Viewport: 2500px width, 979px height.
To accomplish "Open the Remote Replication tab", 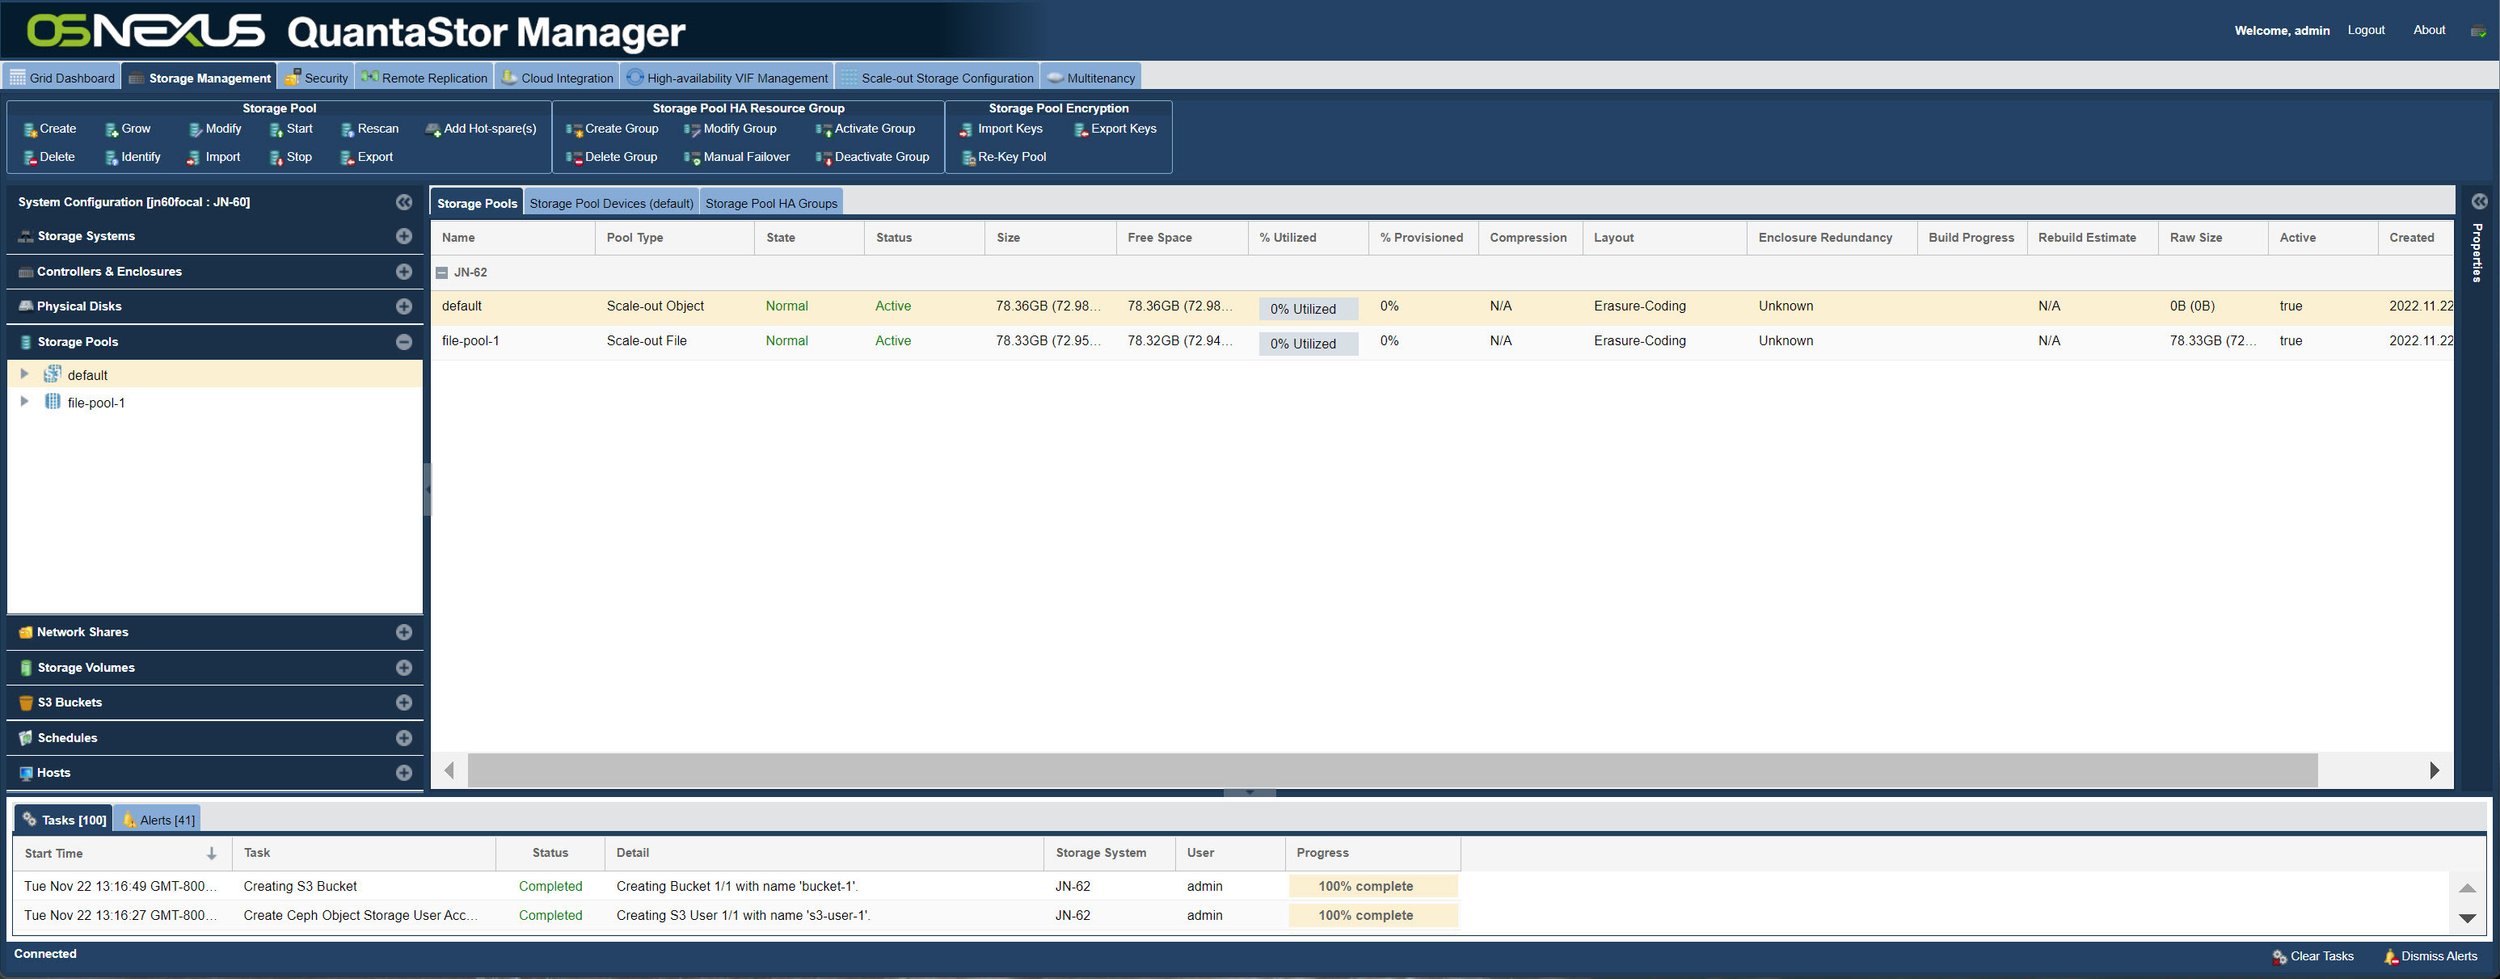I will point(425,78).
